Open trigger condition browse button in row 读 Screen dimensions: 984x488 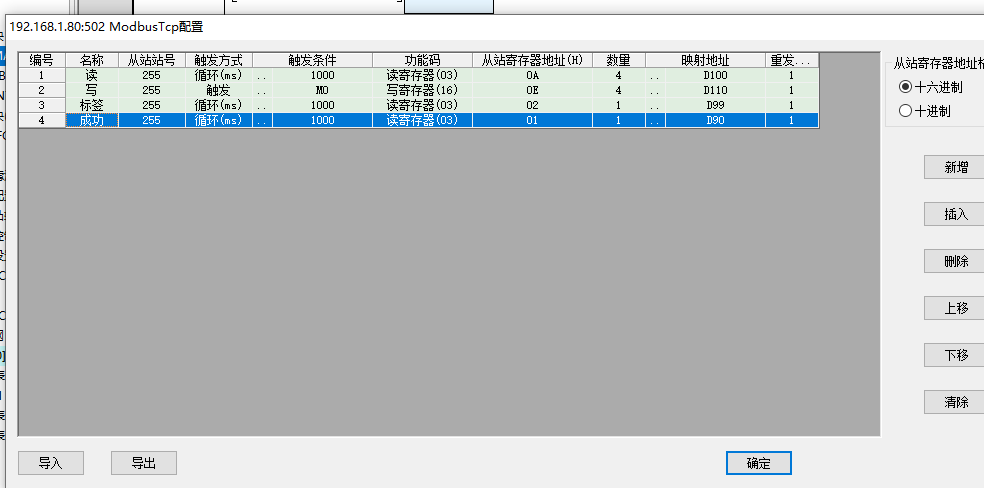[x=262, y=75]
